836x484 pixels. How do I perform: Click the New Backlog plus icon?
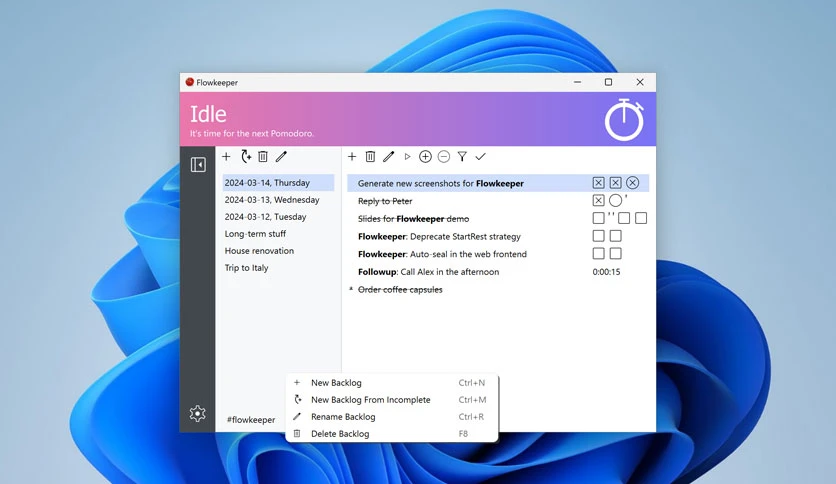click(x=226, y=157)
